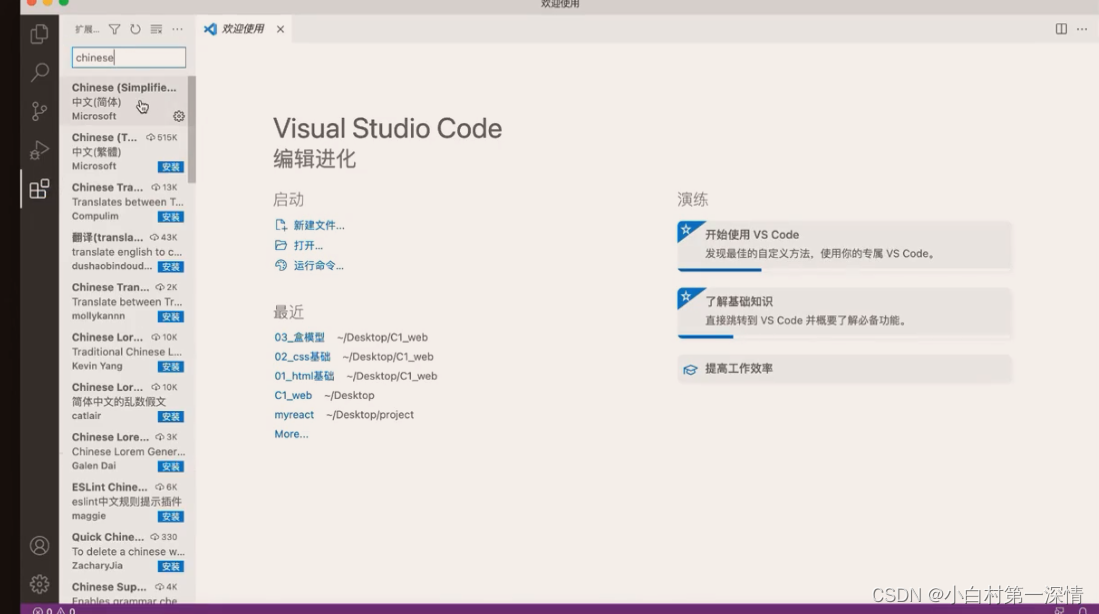The image size is (1099, 614).
Task: Click the gear on Chinese (Simplified) extension
Action: [x=179, y=116]
